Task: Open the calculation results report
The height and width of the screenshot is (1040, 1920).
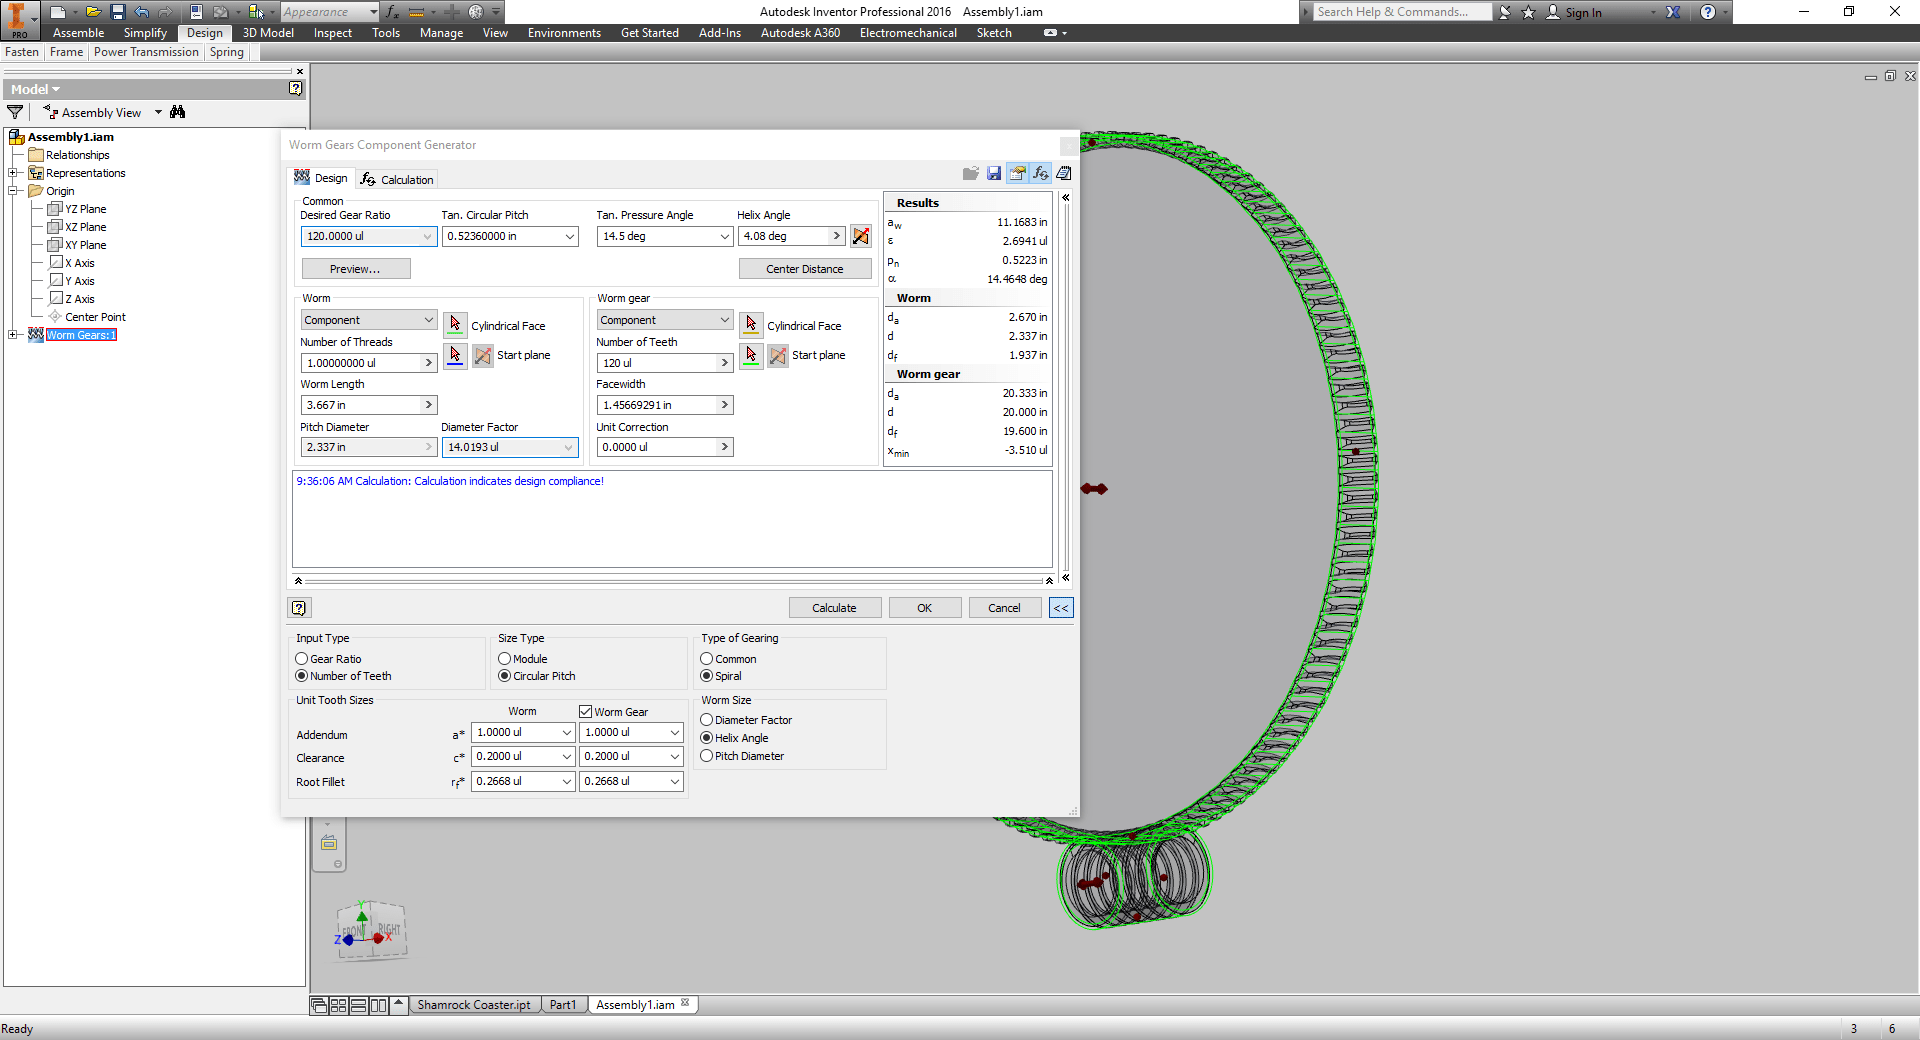Action: (x=1063, y=173)
